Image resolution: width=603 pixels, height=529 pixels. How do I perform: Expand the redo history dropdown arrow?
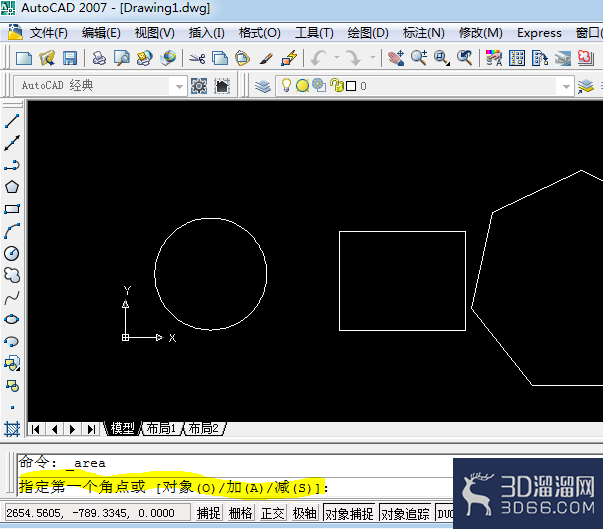click(x=373, y=58)
